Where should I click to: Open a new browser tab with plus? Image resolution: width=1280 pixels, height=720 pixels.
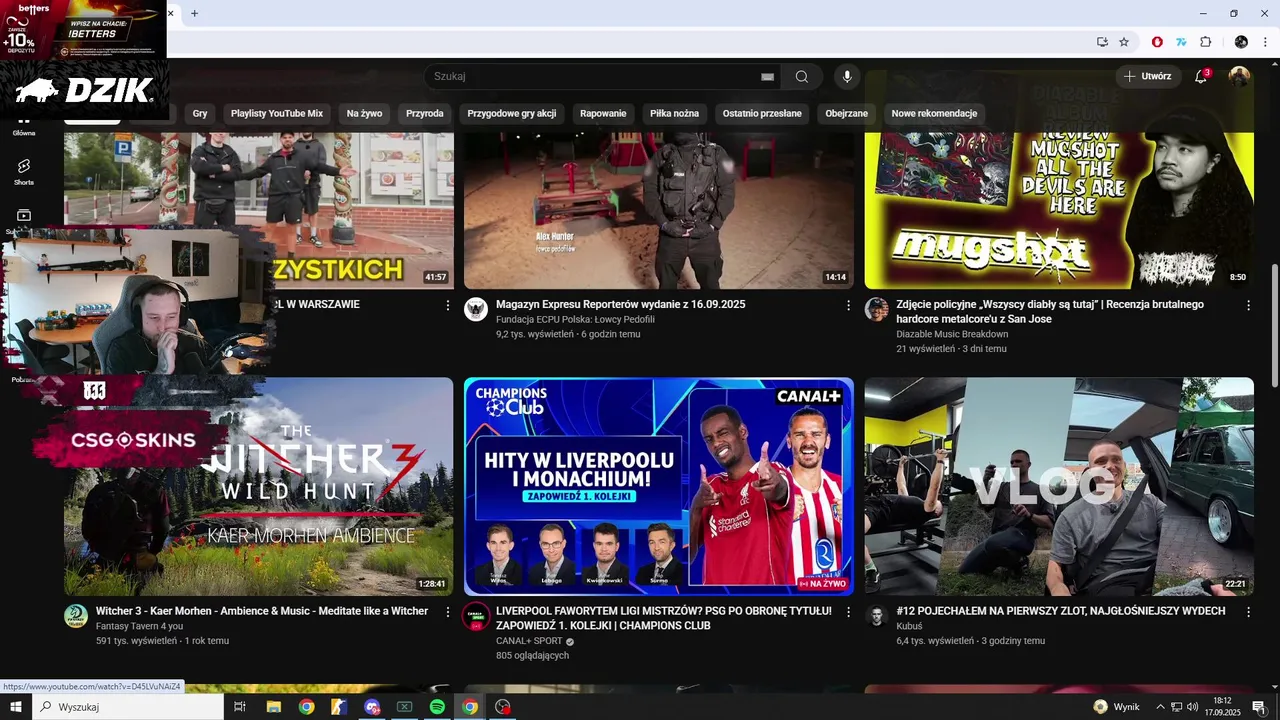[x=194, y=13]
